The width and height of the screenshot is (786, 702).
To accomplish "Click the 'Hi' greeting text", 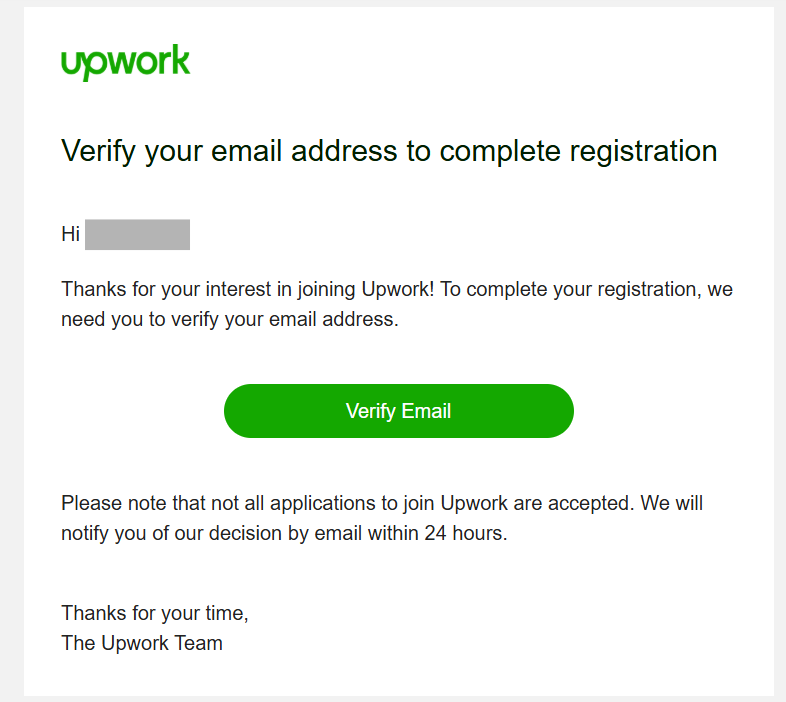I will click(x=71, y=234).
